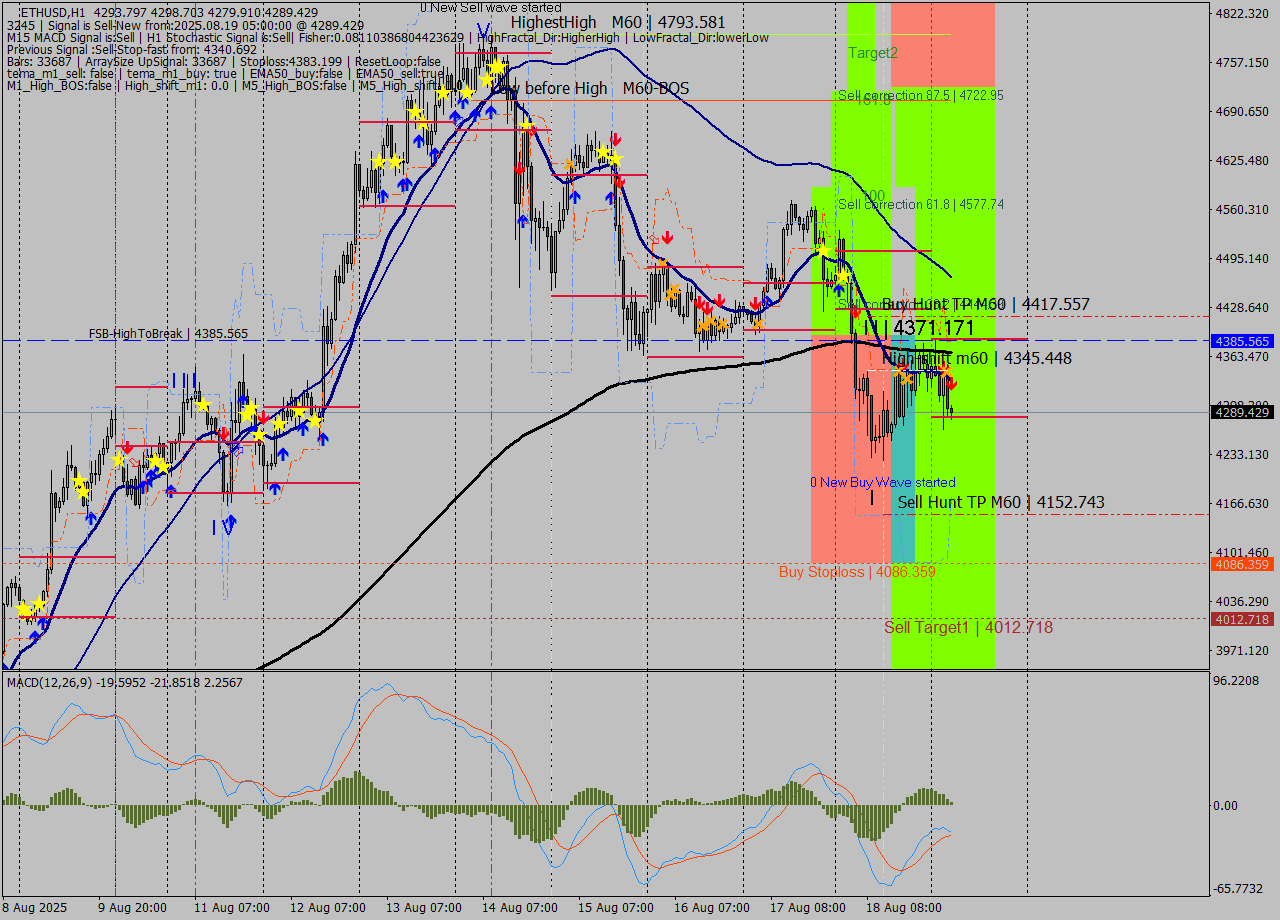Click the '0 New Buy Wave started' text
This screenshot has width=1280, height=920.
(x=883, y=482)
